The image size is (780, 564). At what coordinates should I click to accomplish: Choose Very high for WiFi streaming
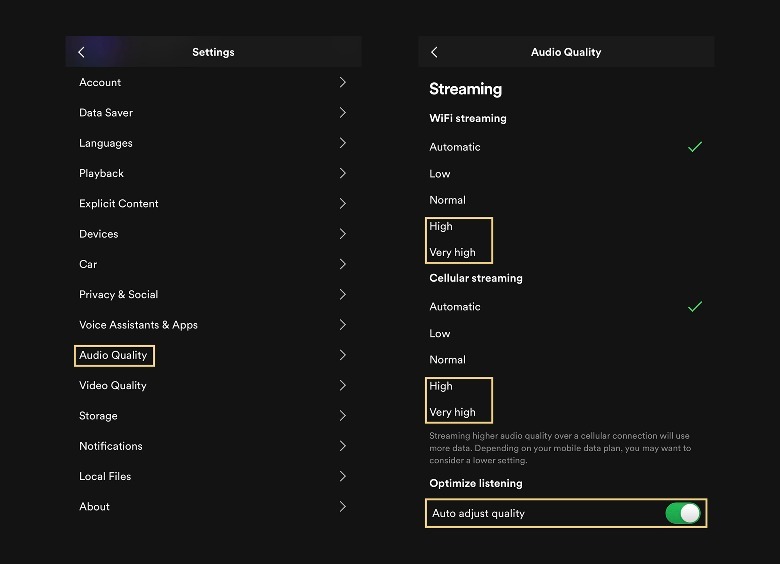(x=452, y=253)
